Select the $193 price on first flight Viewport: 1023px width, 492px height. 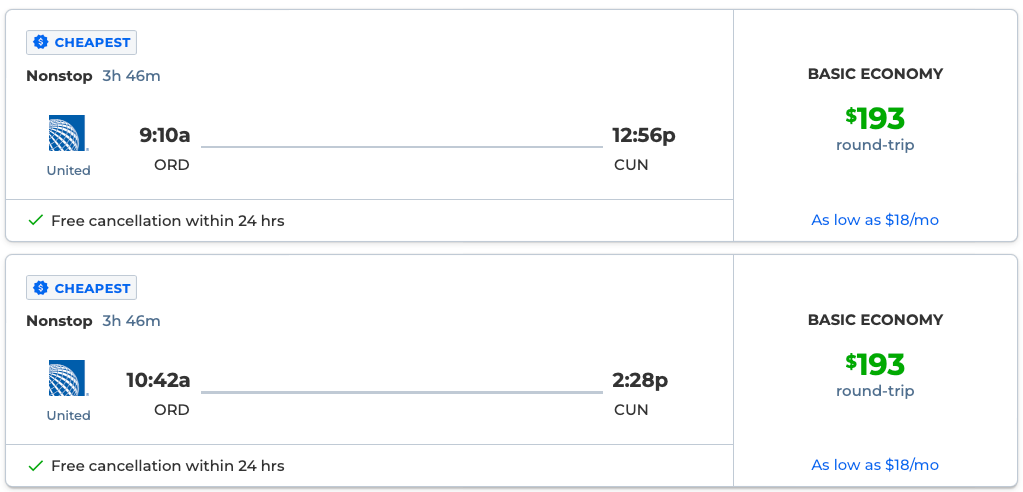875,118
